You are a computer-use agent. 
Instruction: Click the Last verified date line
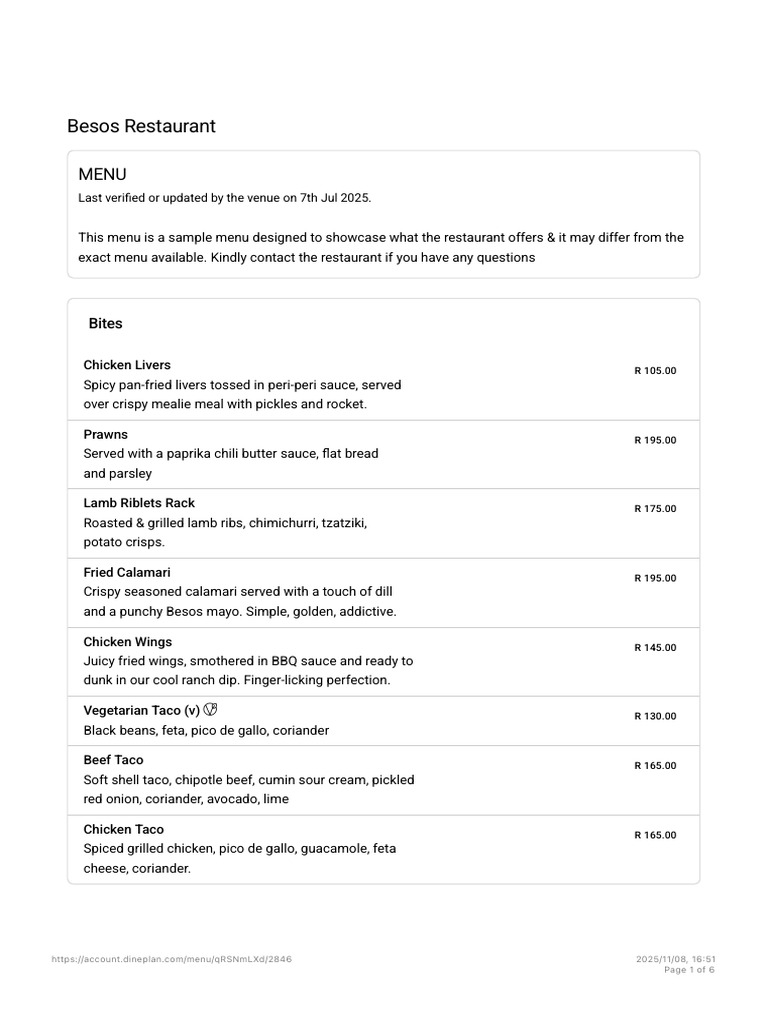point(225,198)
